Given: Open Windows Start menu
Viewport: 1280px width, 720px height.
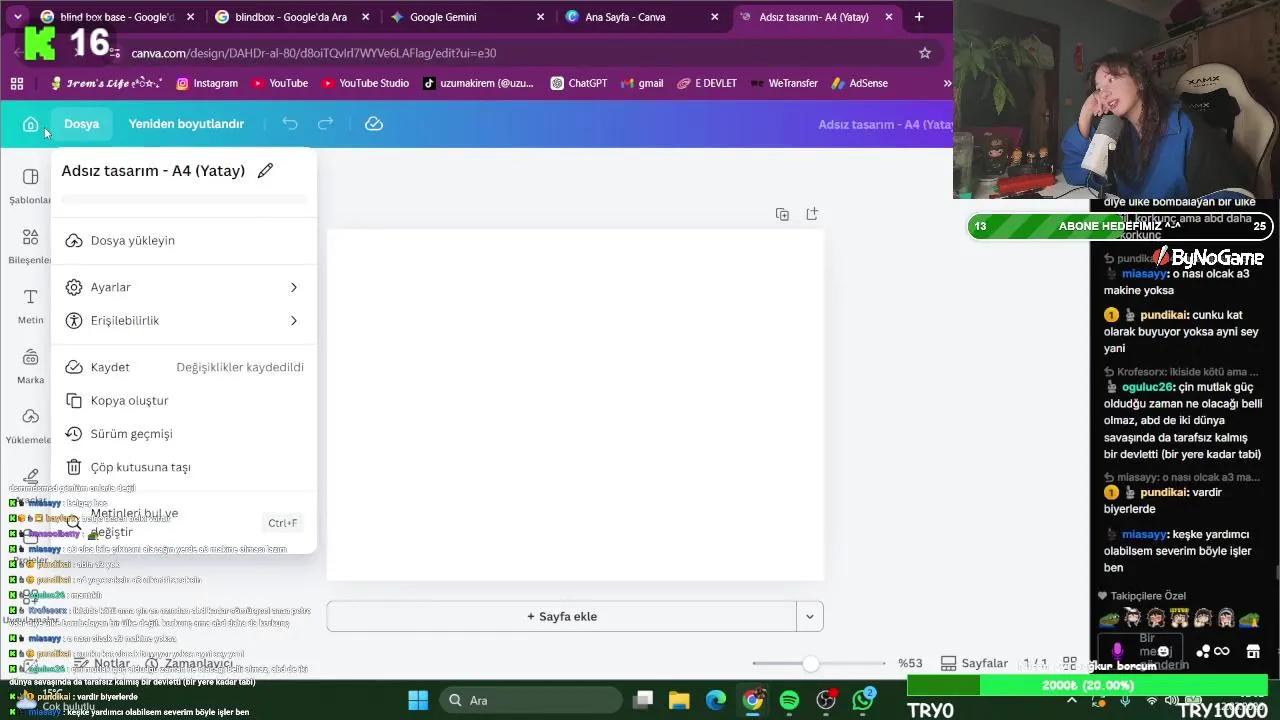Looking at the screenshot, I should click(x=418, y=700).
